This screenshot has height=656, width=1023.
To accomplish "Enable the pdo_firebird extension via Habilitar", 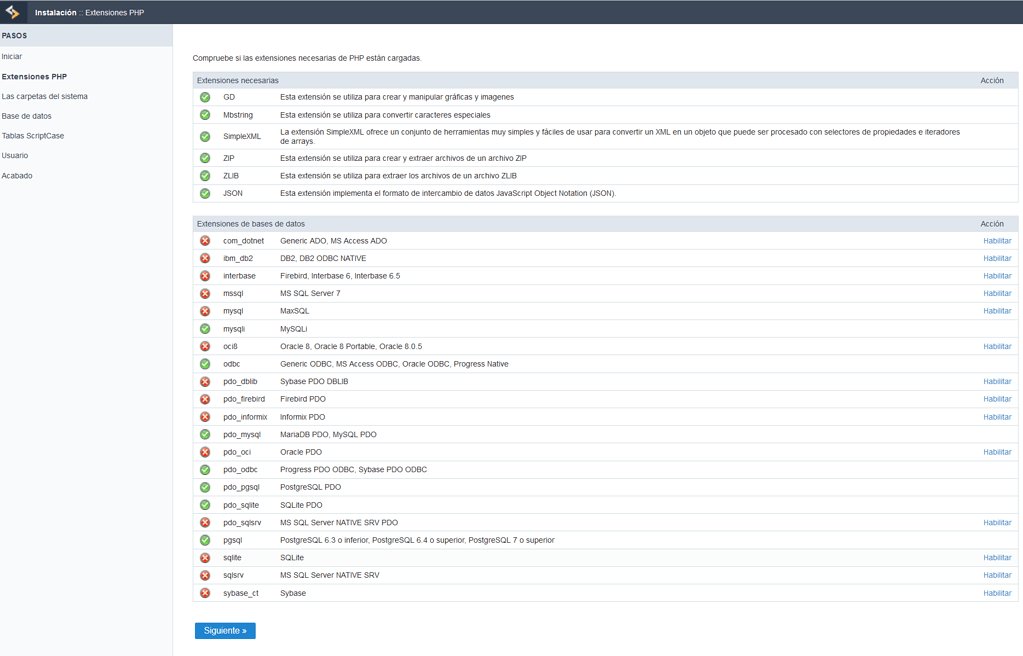I will (997, 398).
